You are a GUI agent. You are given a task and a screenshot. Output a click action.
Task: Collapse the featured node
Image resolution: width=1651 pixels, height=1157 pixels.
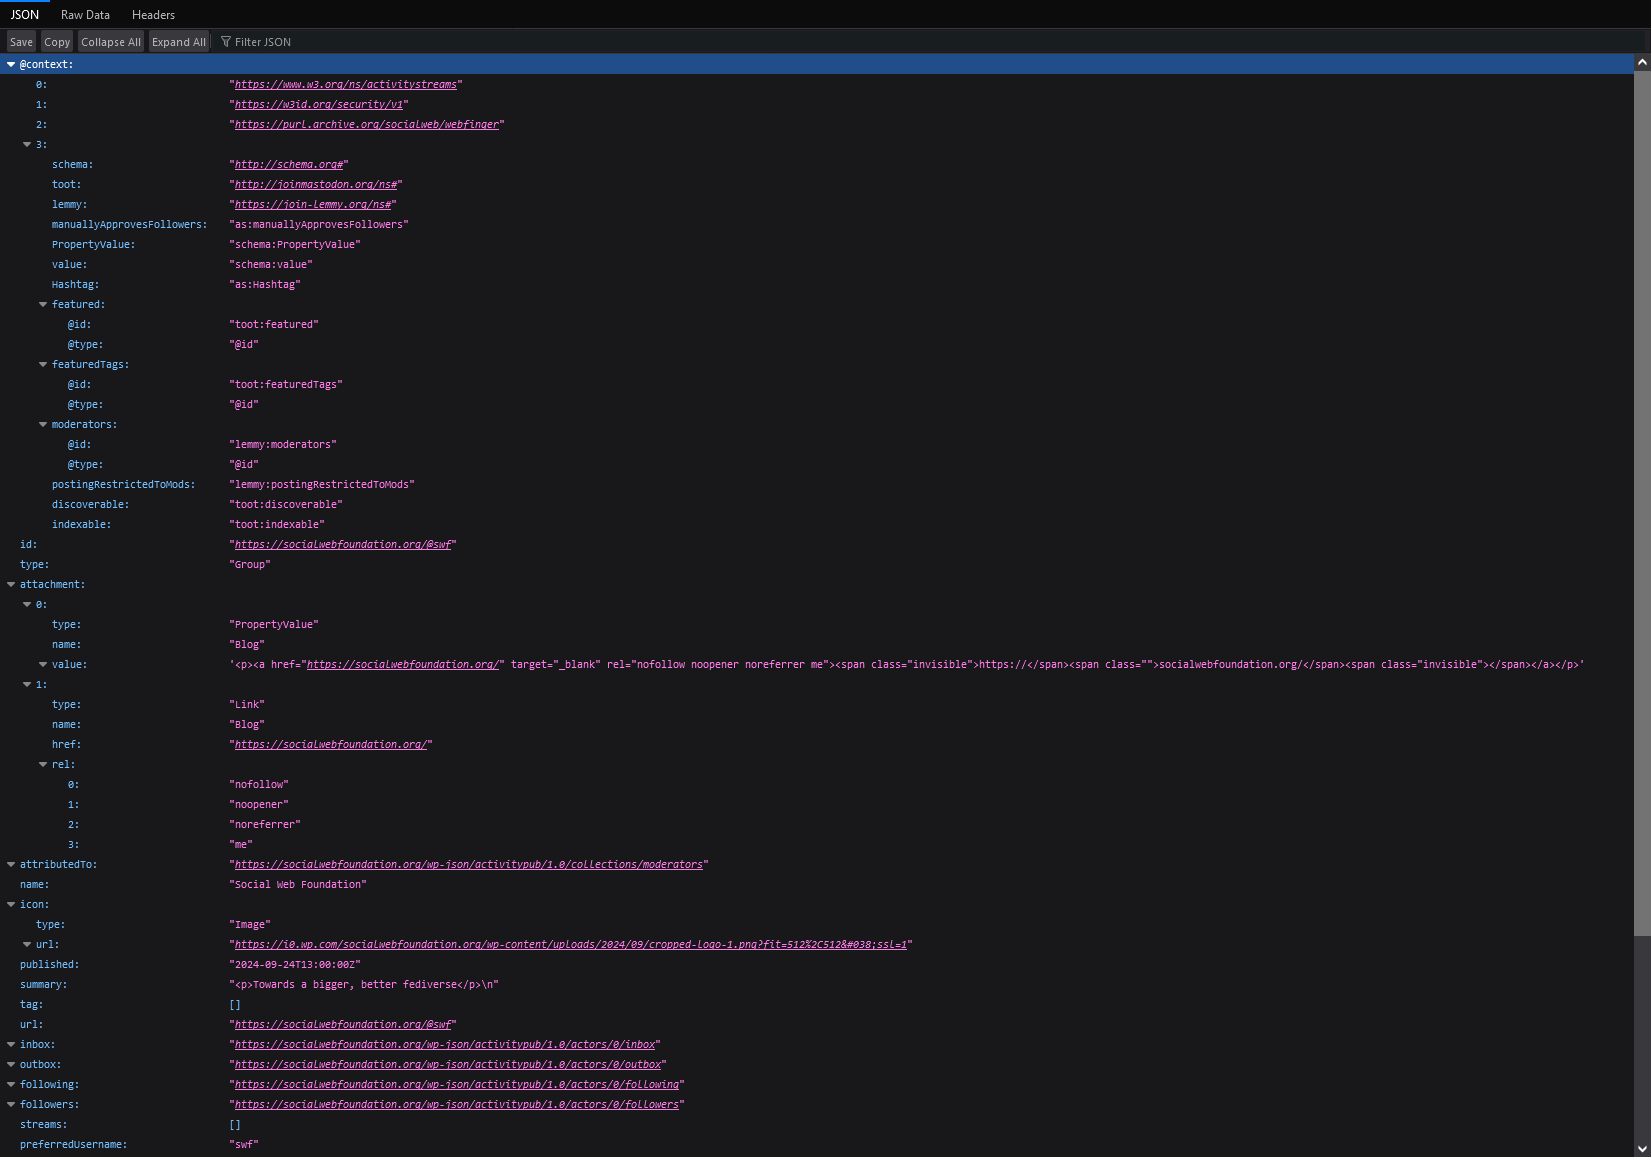(x=43, y=304)
